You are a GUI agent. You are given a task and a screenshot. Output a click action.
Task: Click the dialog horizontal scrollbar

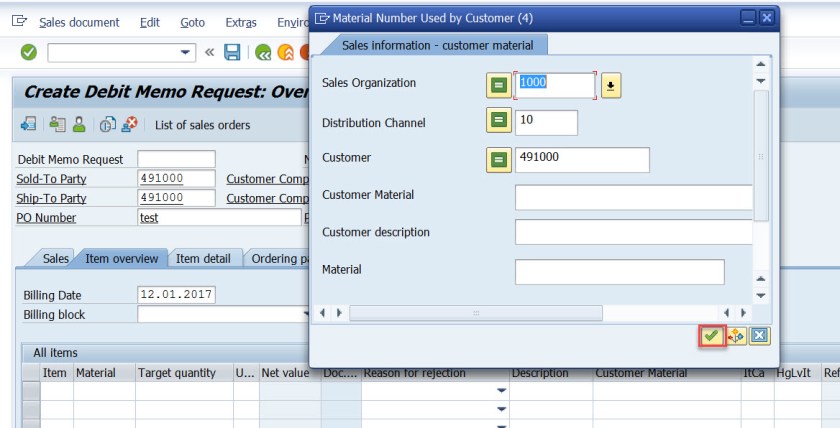(475, 313)
